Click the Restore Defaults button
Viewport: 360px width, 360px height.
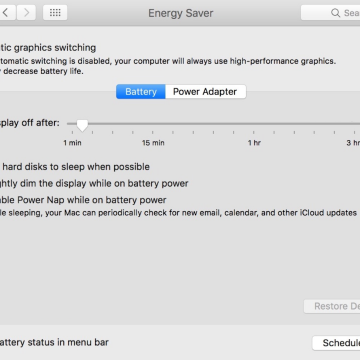332,306
